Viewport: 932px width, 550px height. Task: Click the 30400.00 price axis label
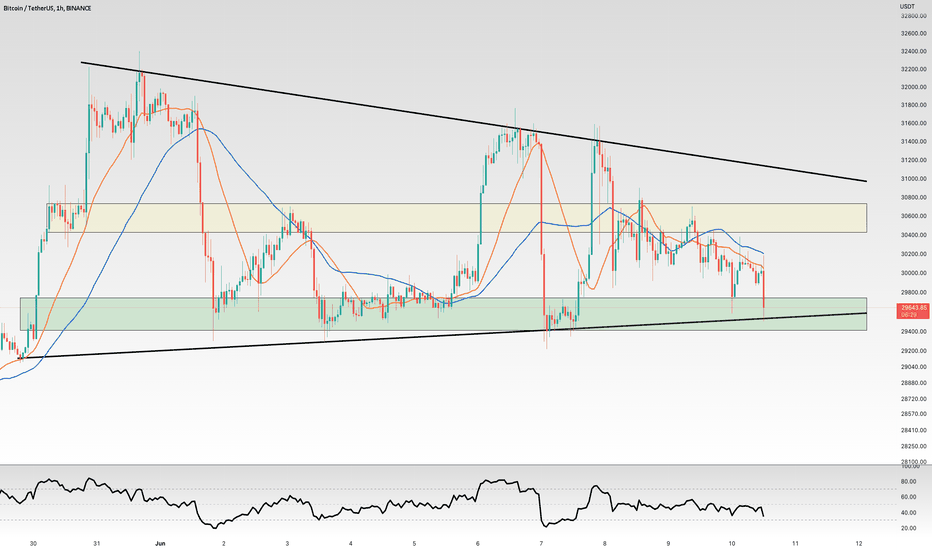(914, 235)
